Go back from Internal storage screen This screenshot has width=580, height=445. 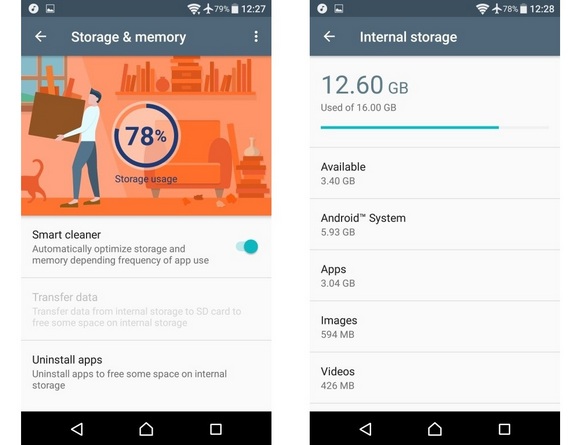pyautogui.click(x=329, y=37)
